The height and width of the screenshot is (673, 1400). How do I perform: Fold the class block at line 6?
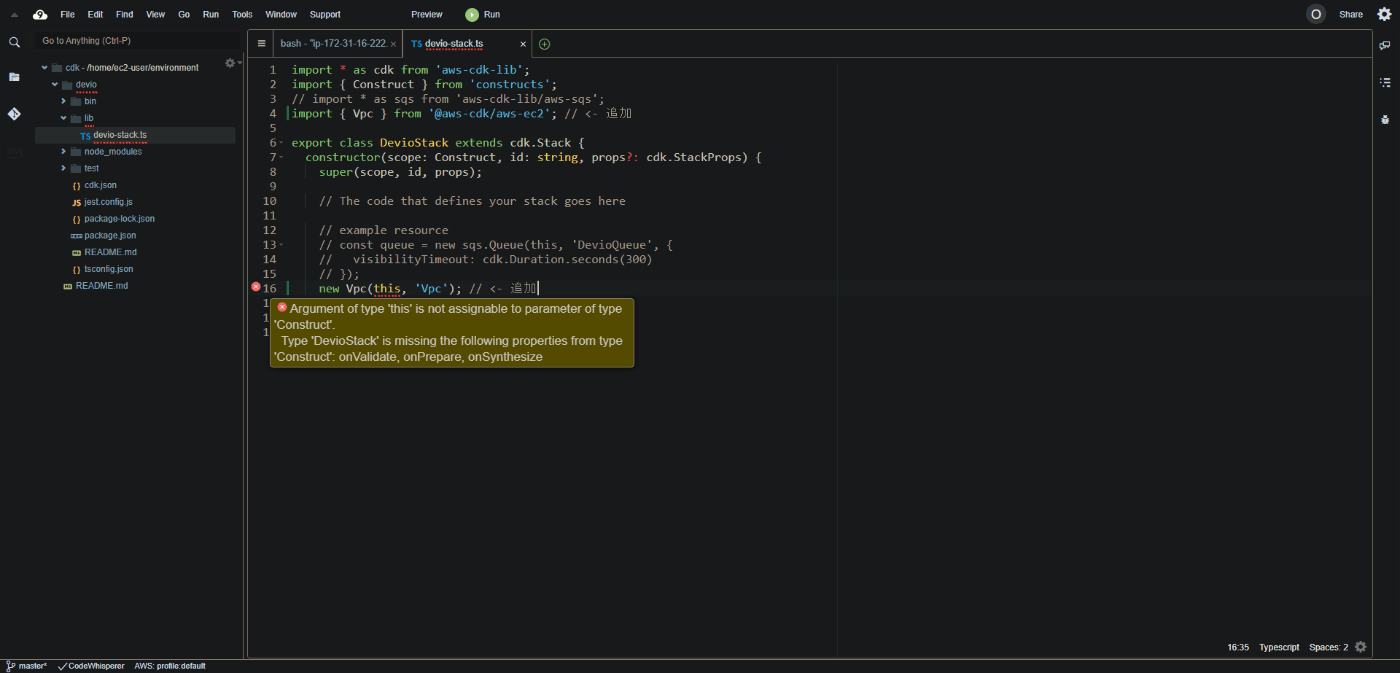pyautogui.click(x=282, y=143)
